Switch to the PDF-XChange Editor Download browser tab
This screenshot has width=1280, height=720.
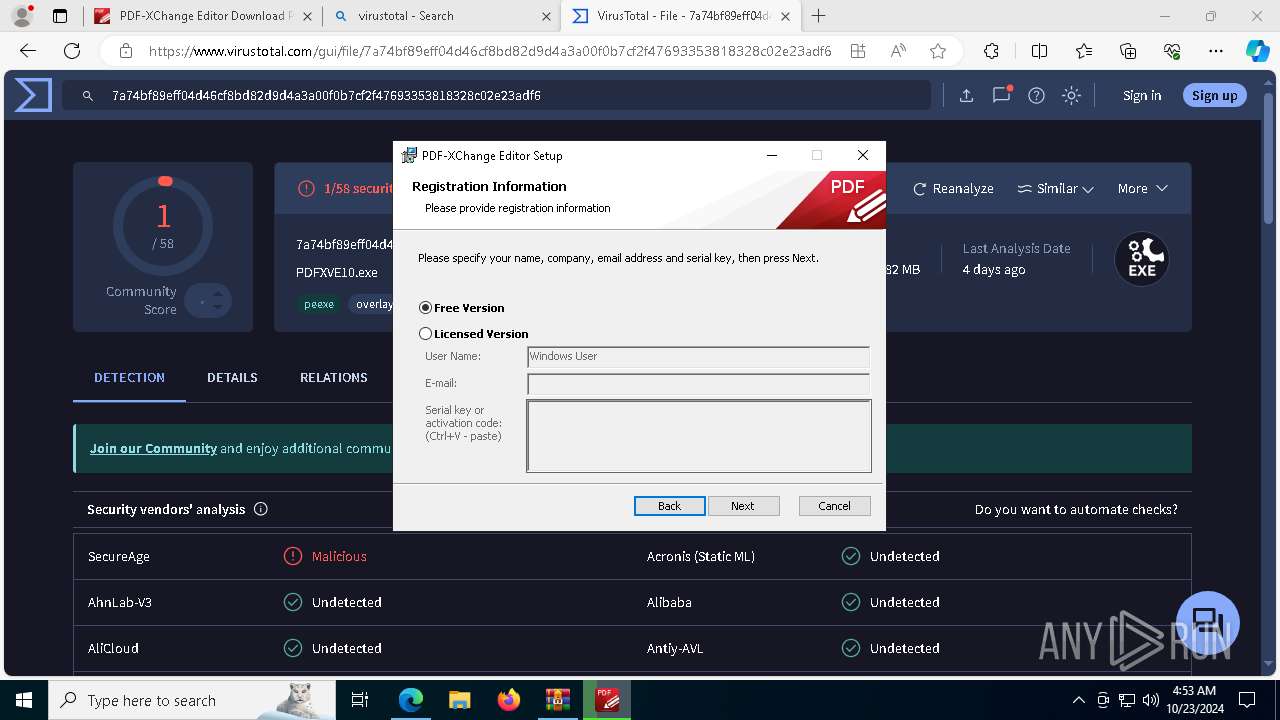(x=201, y=16)
